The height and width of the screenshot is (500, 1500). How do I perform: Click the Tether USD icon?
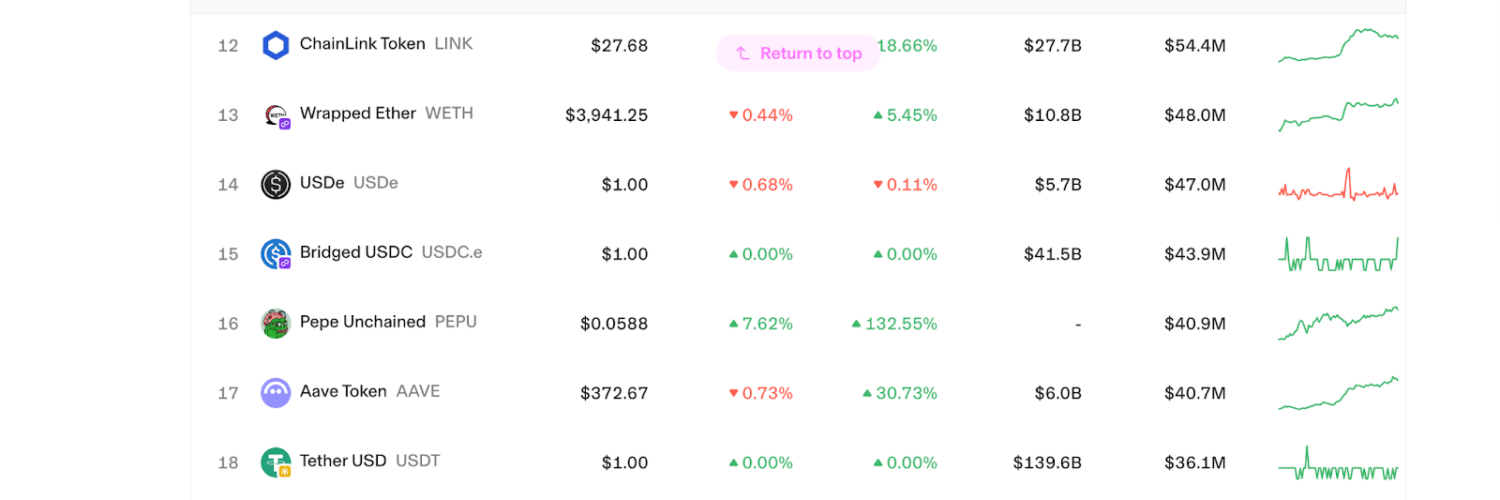[275, 462]
